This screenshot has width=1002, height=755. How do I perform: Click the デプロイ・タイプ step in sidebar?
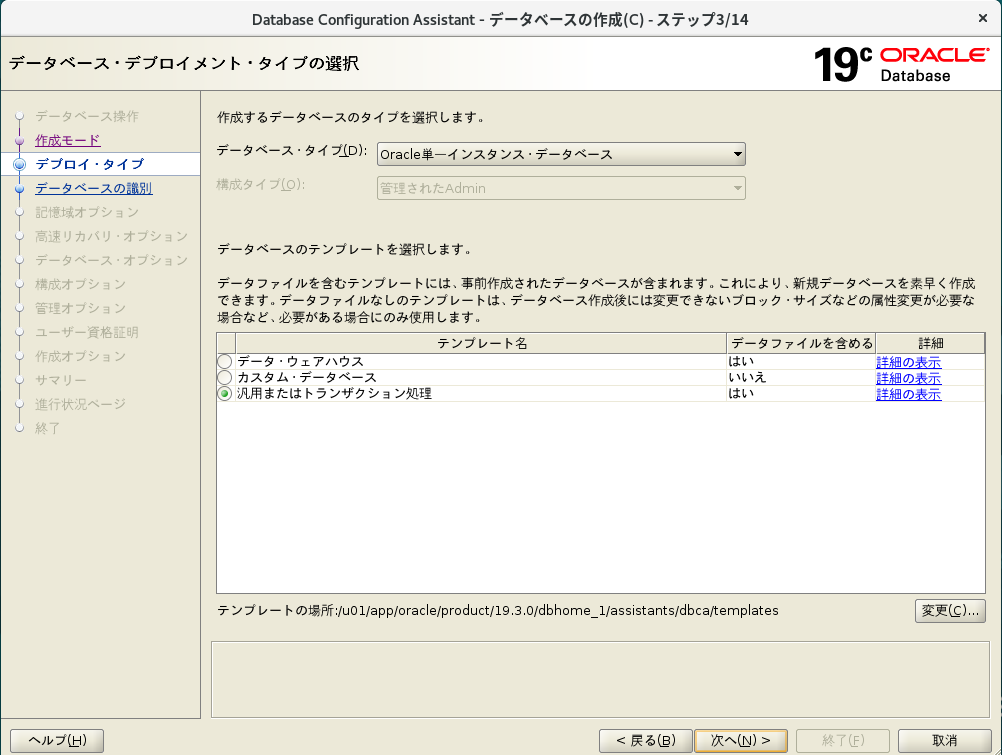[x=89, y=164]
